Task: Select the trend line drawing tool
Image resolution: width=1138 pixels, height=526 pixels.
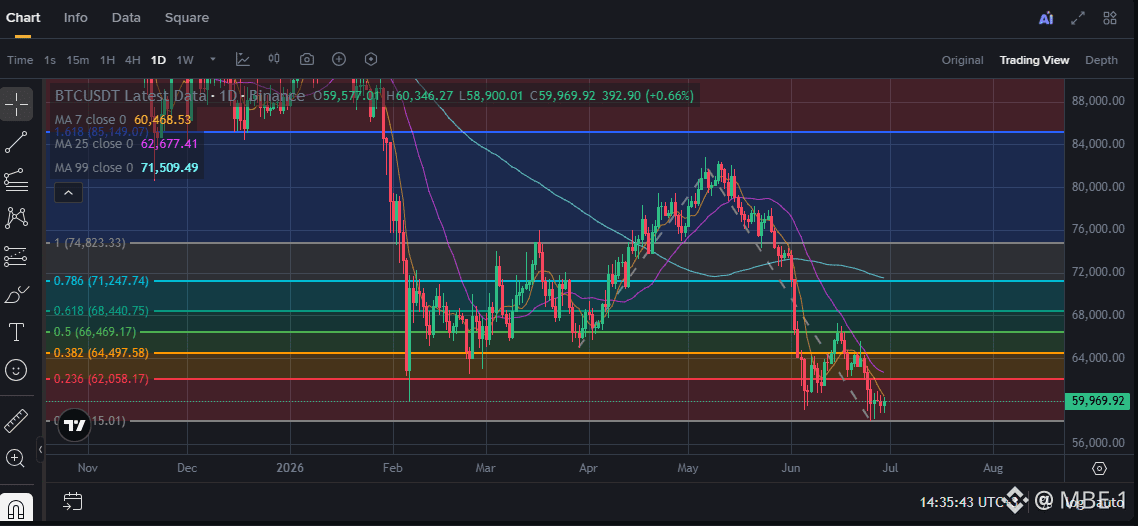Action: [x=16, y=142]
